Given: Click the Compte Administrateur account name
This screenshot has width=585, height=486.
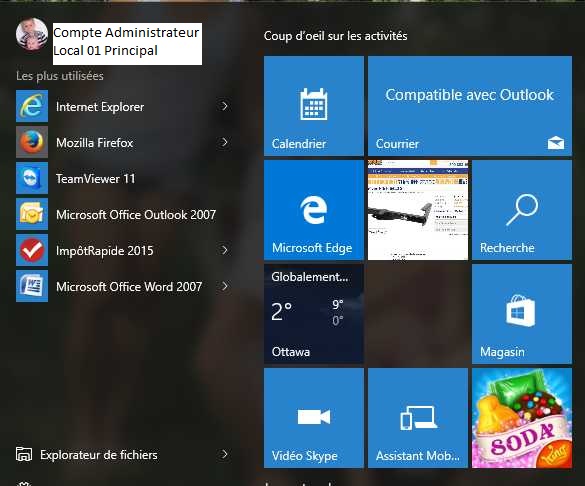Looking at the screenshot, I should pyautogui.click(x=127, y=44).
